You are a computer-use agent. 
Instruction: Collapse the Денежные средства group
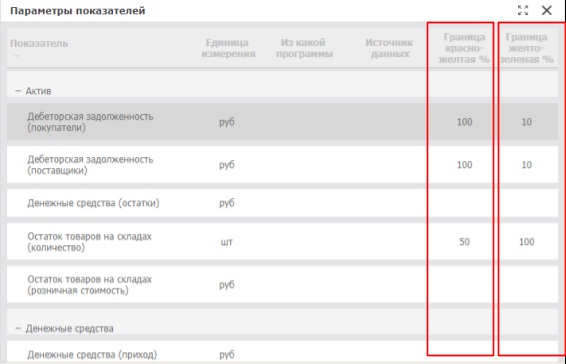tap(18, 328)
